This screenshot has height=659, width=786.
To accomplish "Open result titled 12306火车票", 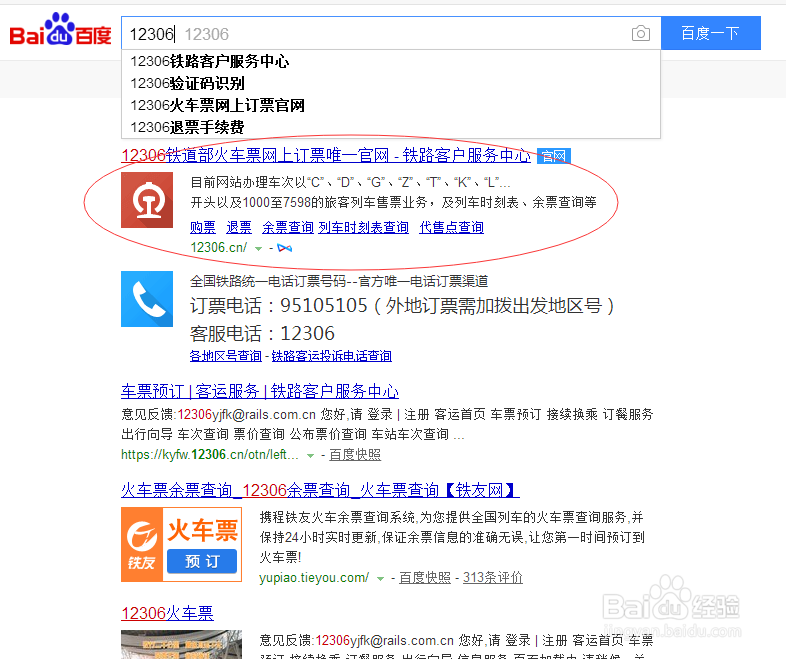I will click(x=167, y=613).
